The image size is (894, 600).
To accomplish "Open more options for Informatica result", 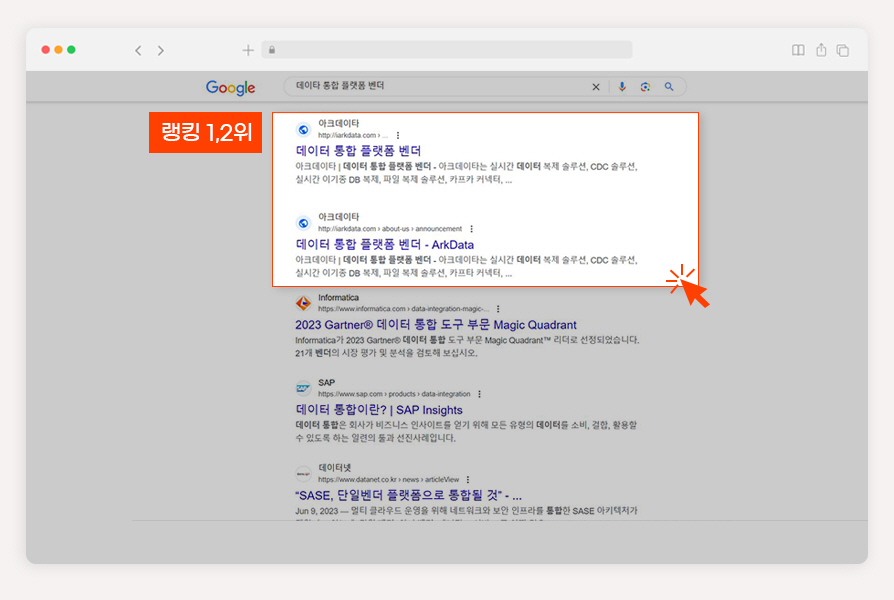I will point(498,309).
